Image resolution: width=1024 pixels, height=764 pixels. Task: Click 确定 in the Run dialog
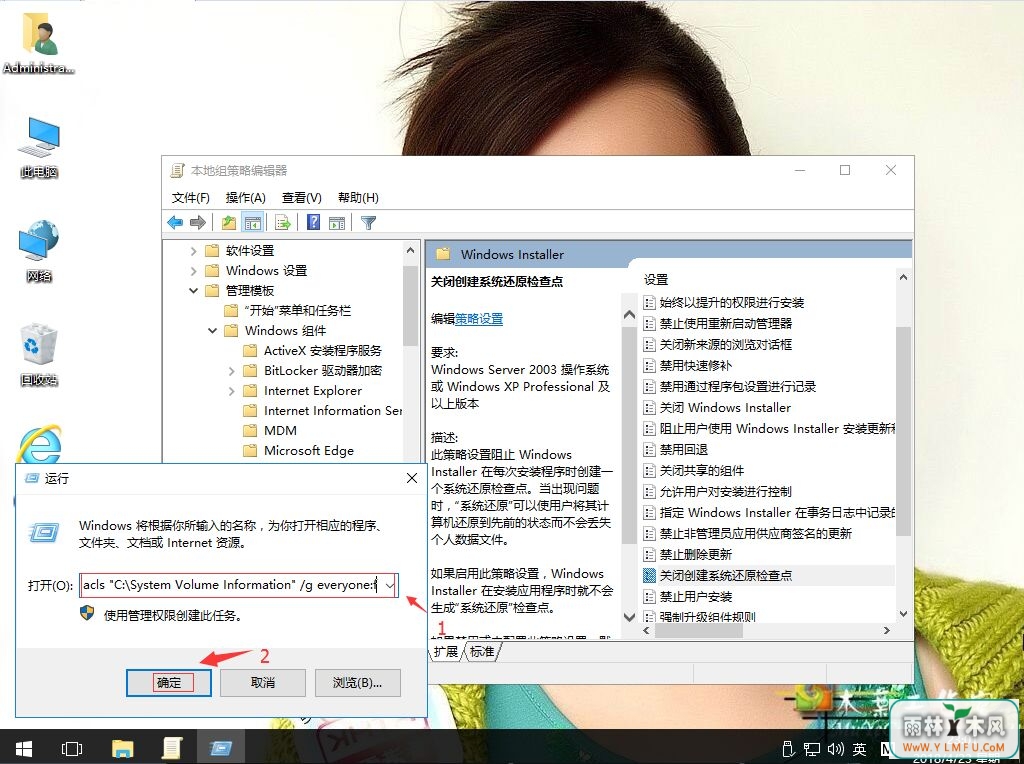[x=168, y=682]
